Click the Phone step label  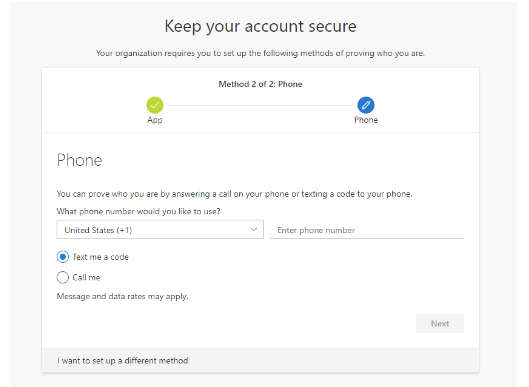[366, 120]
